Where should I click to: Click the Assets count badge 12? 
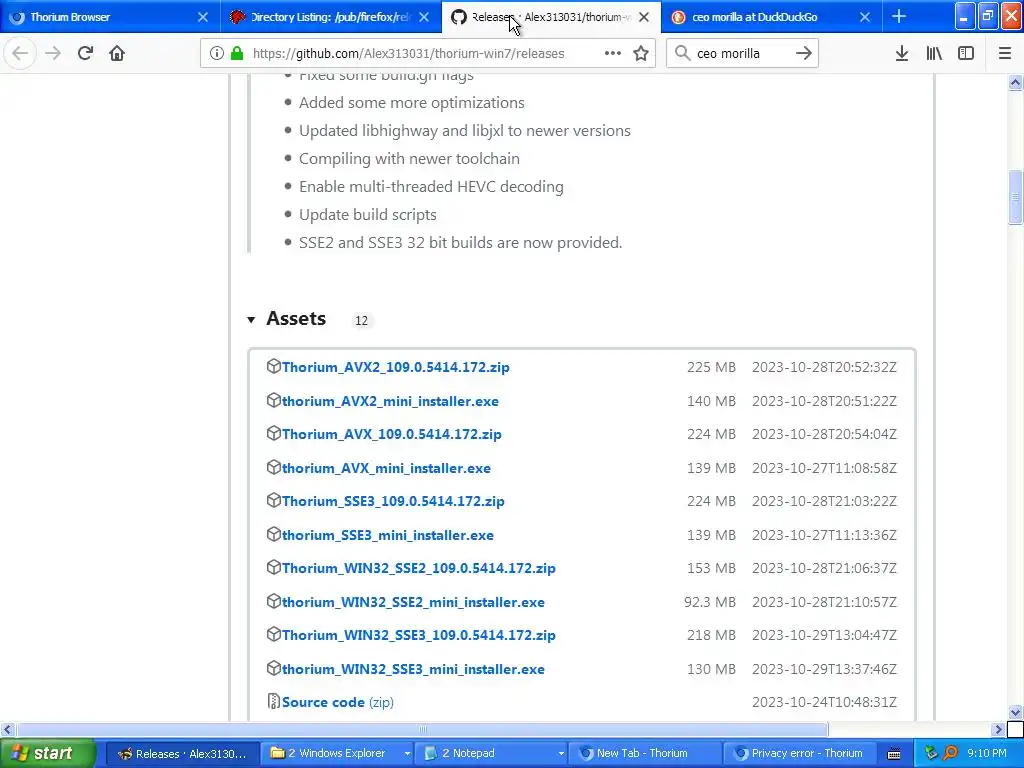coord(361,320)
